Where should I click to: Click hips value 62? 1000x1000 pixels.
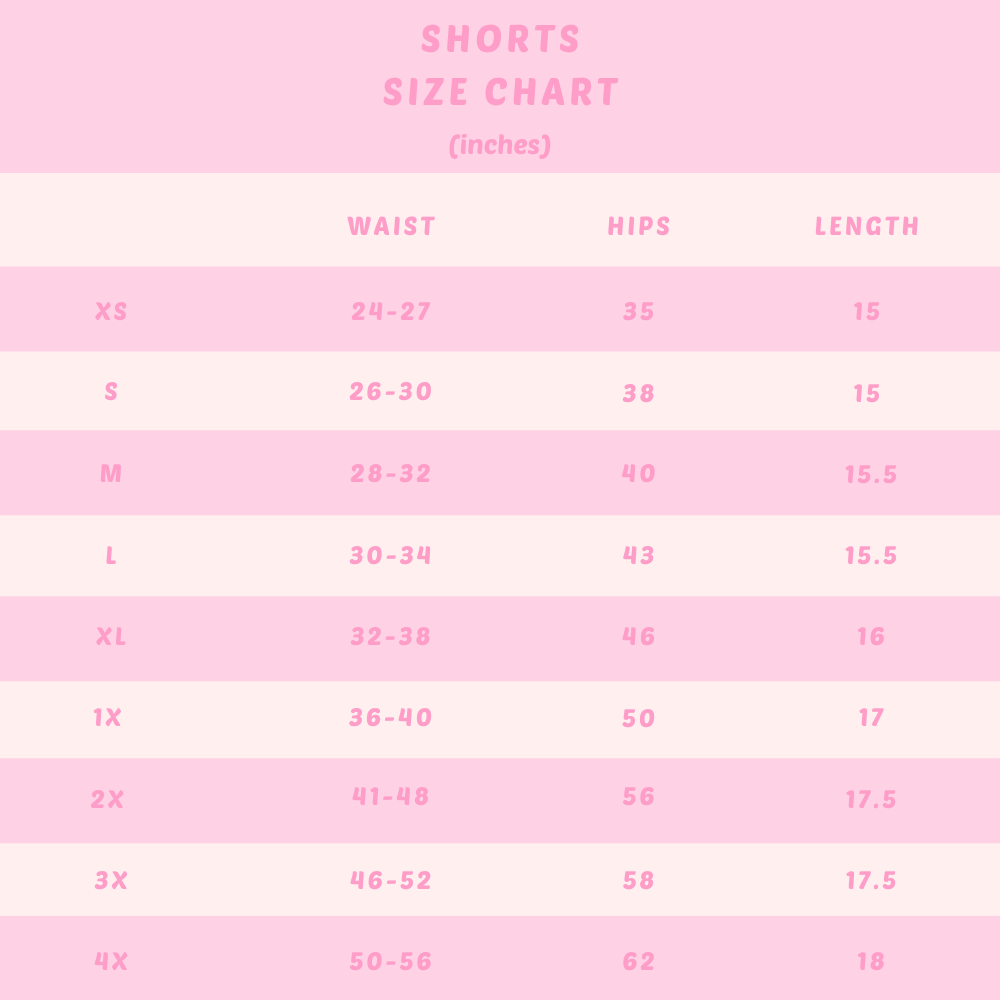coord(639,961)
